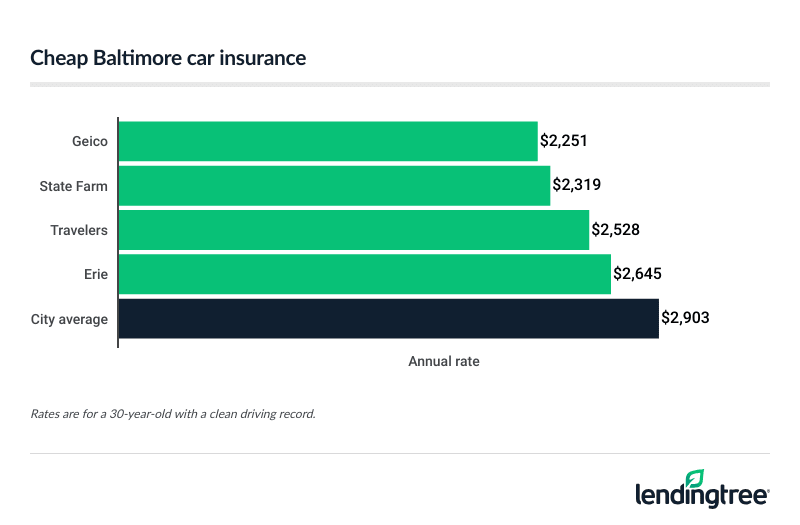800x525 pixels.
Task: Click the lendingtree wordmark text
Action: (x=701, y=495)
